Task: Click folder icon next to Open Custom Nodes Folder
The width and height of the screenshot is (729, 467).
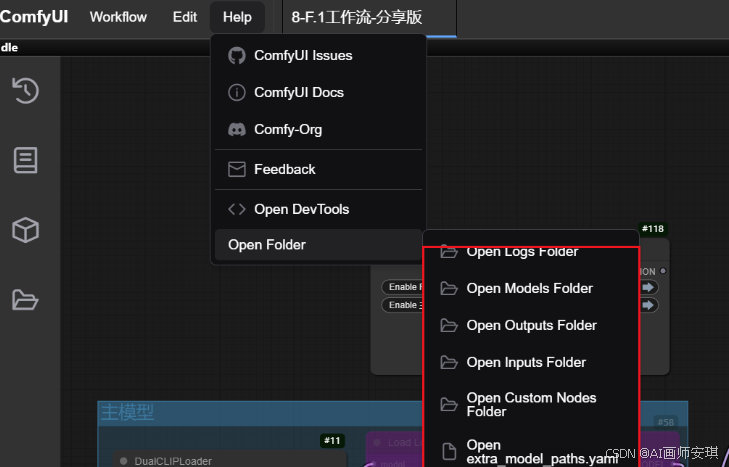Action: pos(449,405)
